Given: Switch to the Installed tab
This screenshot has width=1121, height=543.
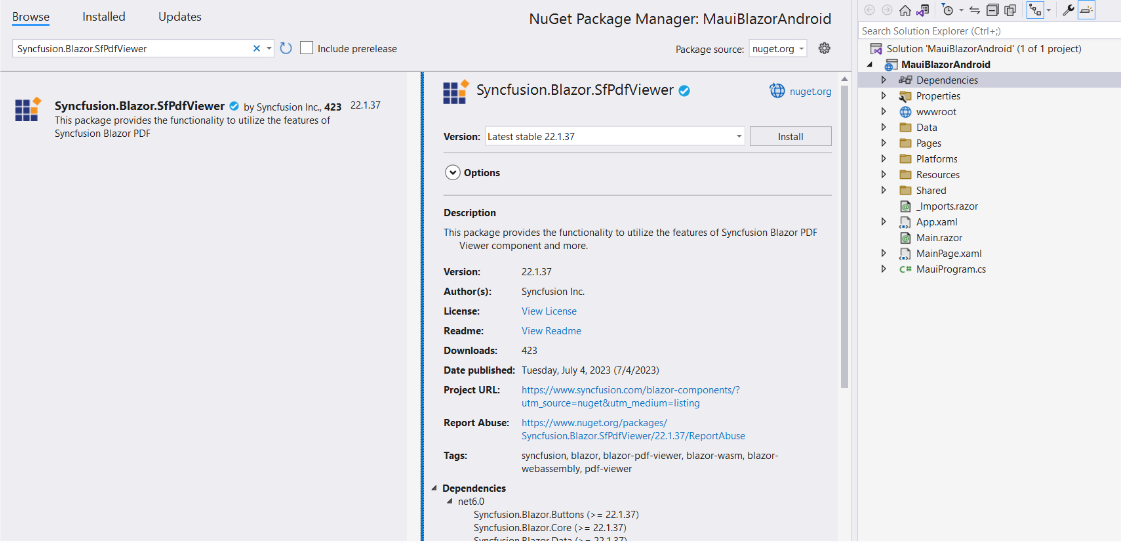Looking at the screenshot, I should tap(104, 16).
